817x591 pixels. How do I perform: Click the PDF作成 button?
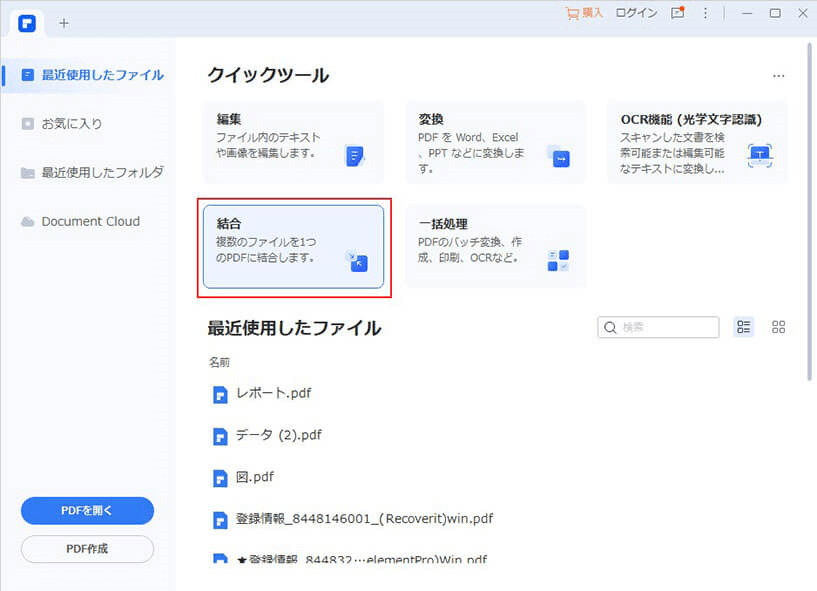(87, 549)
